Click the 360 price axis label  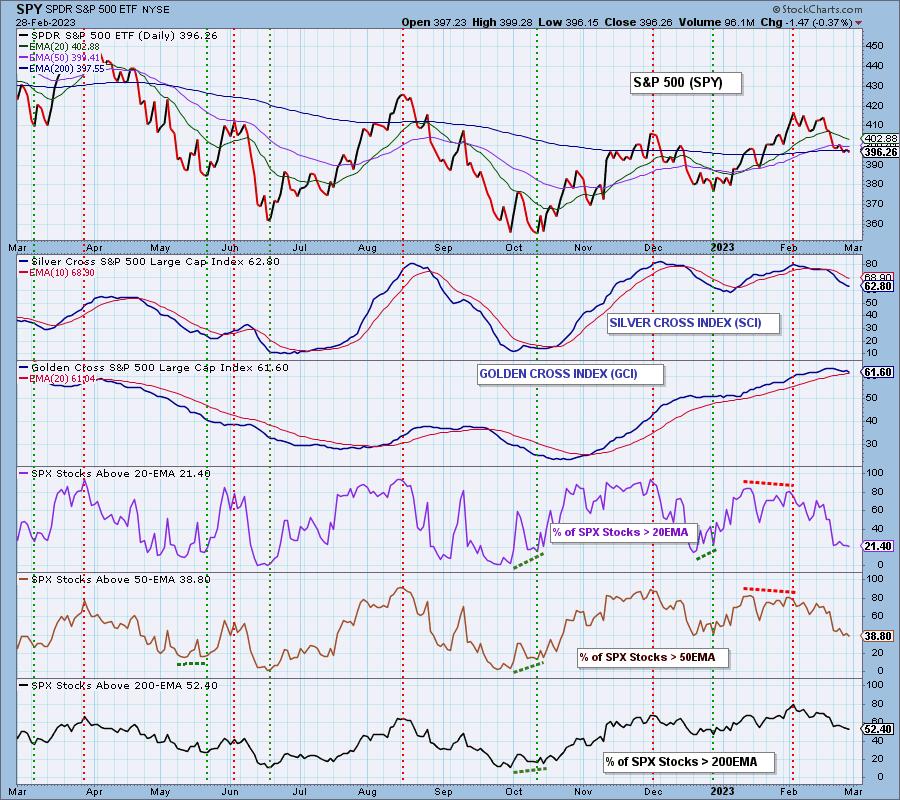876,223
